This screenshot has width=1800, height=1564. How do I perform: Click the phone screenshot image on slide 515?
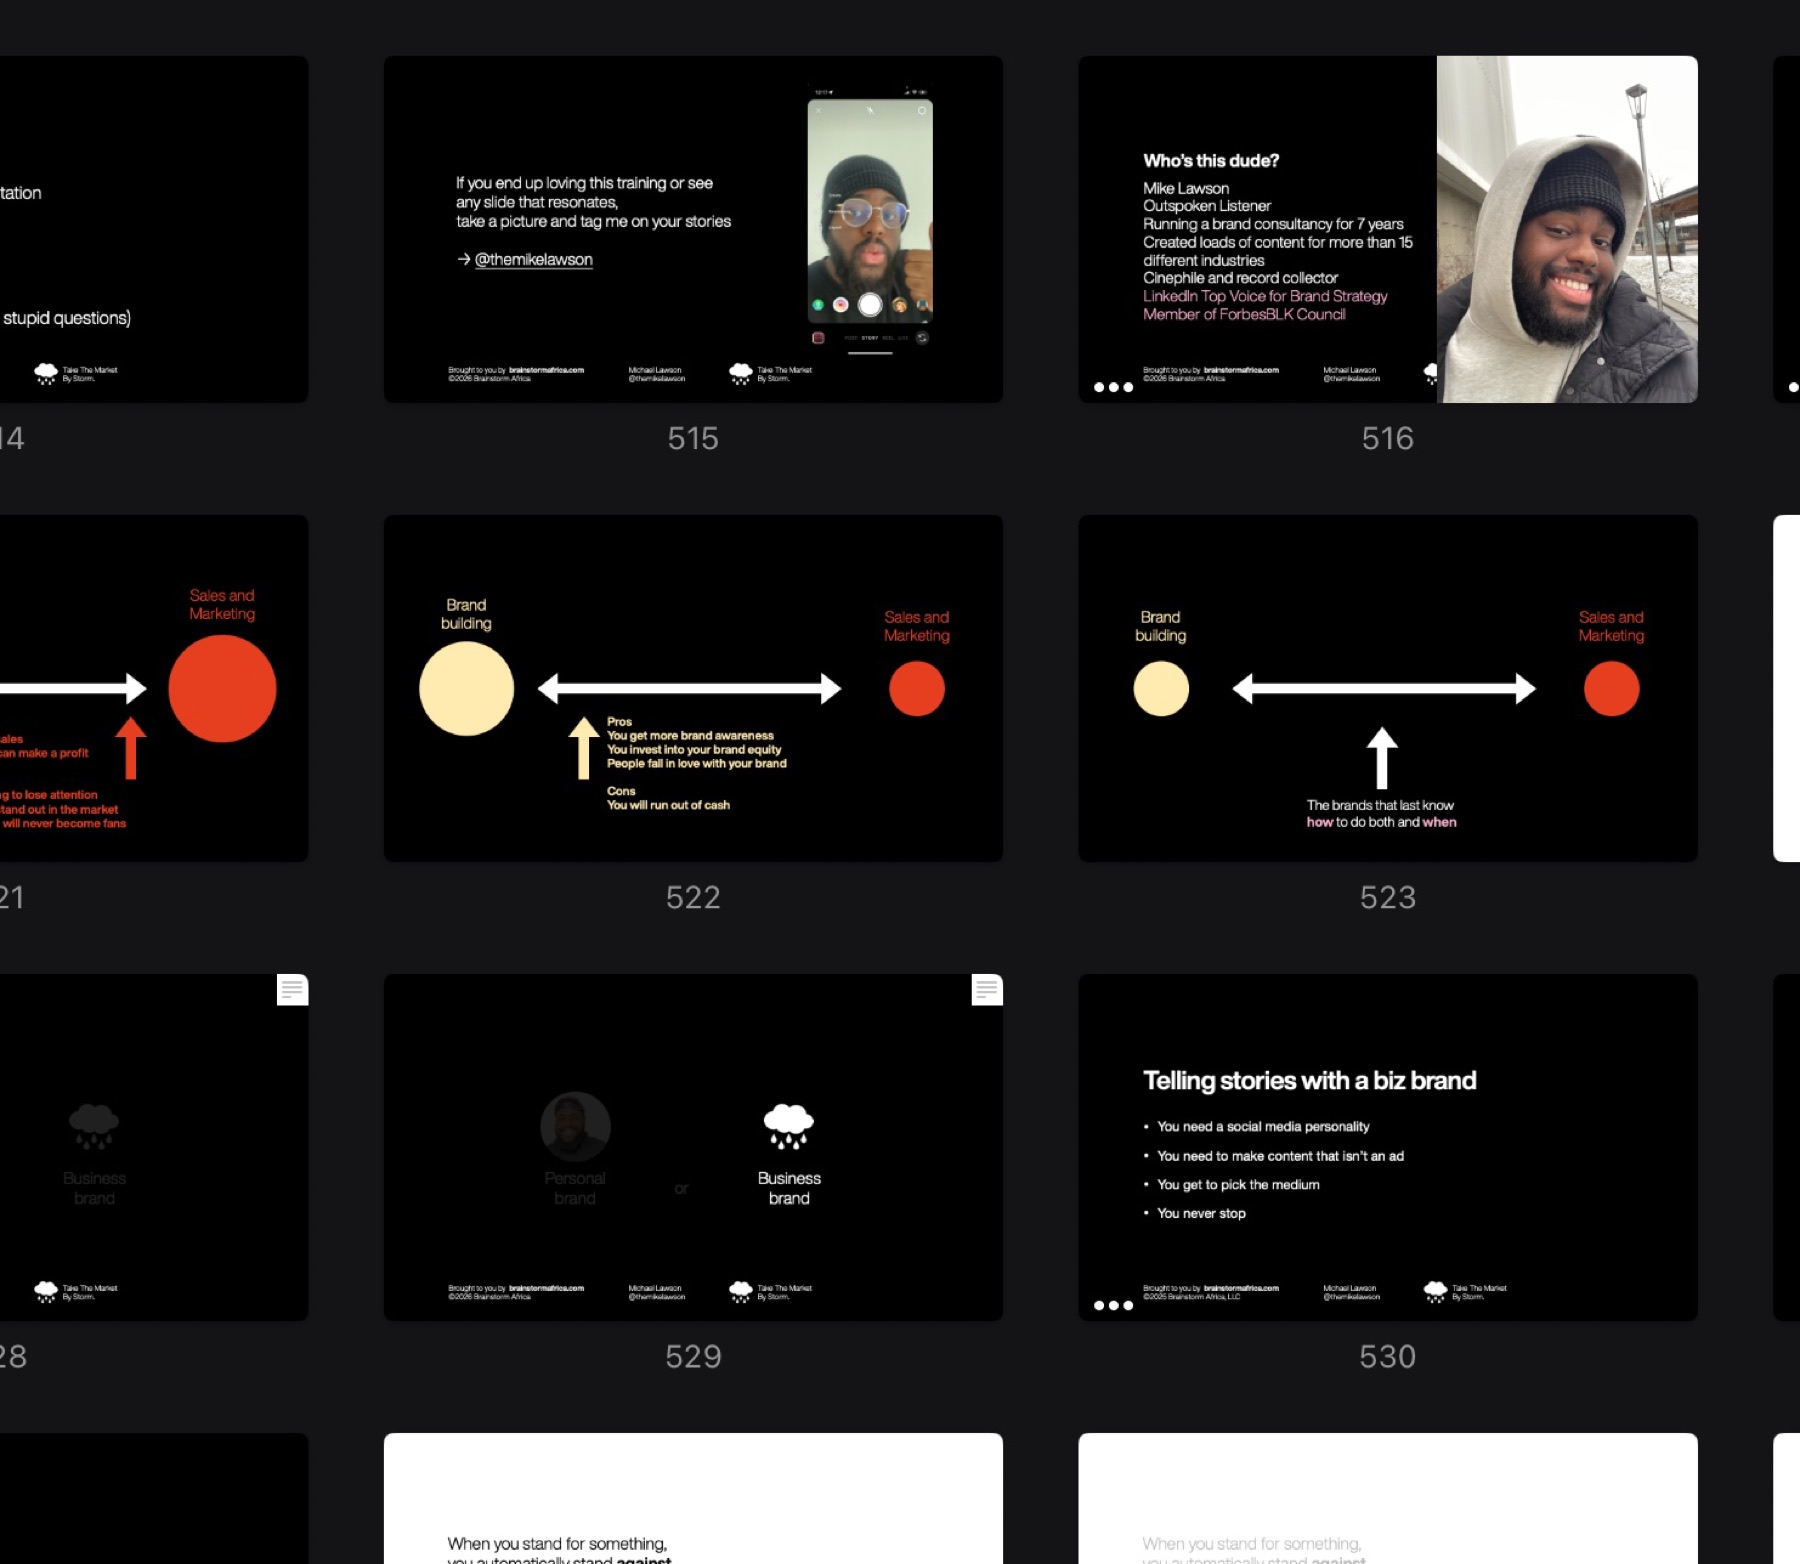870,222
